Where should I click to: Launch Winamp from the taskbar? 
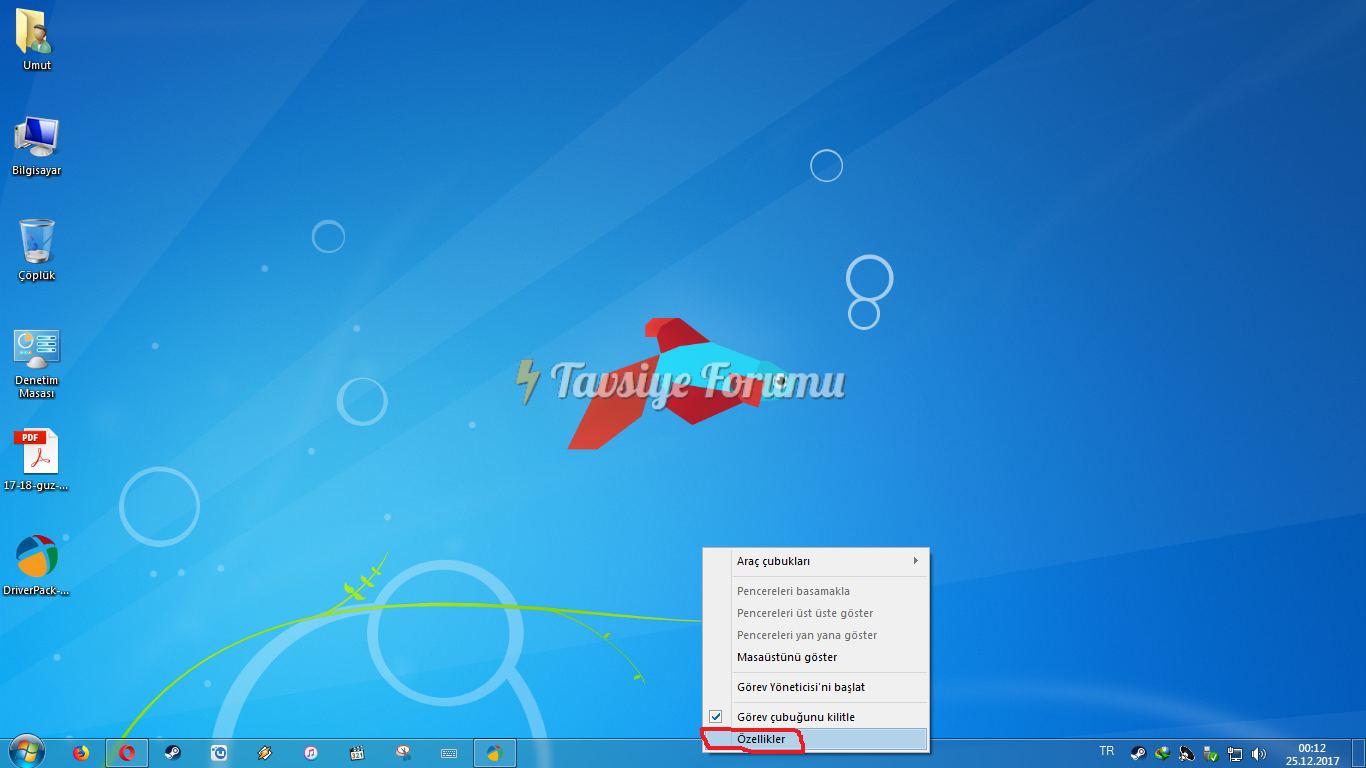pos(265,753)
